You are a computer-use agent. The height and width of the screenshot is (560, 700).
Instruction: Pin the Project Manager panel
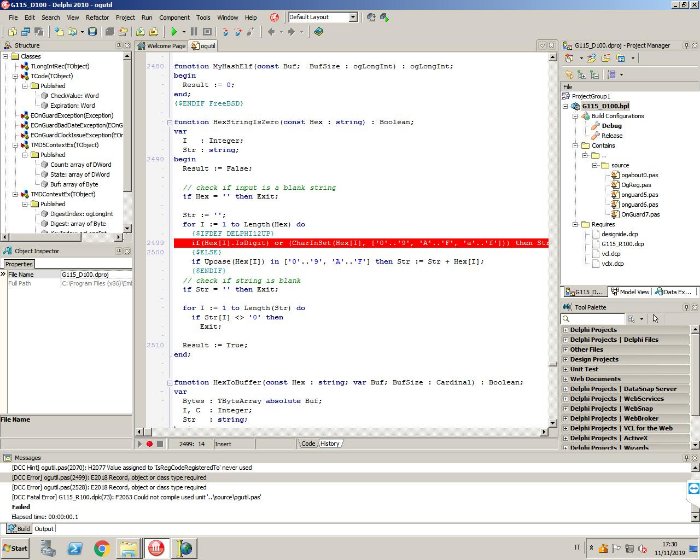point(686,46)
